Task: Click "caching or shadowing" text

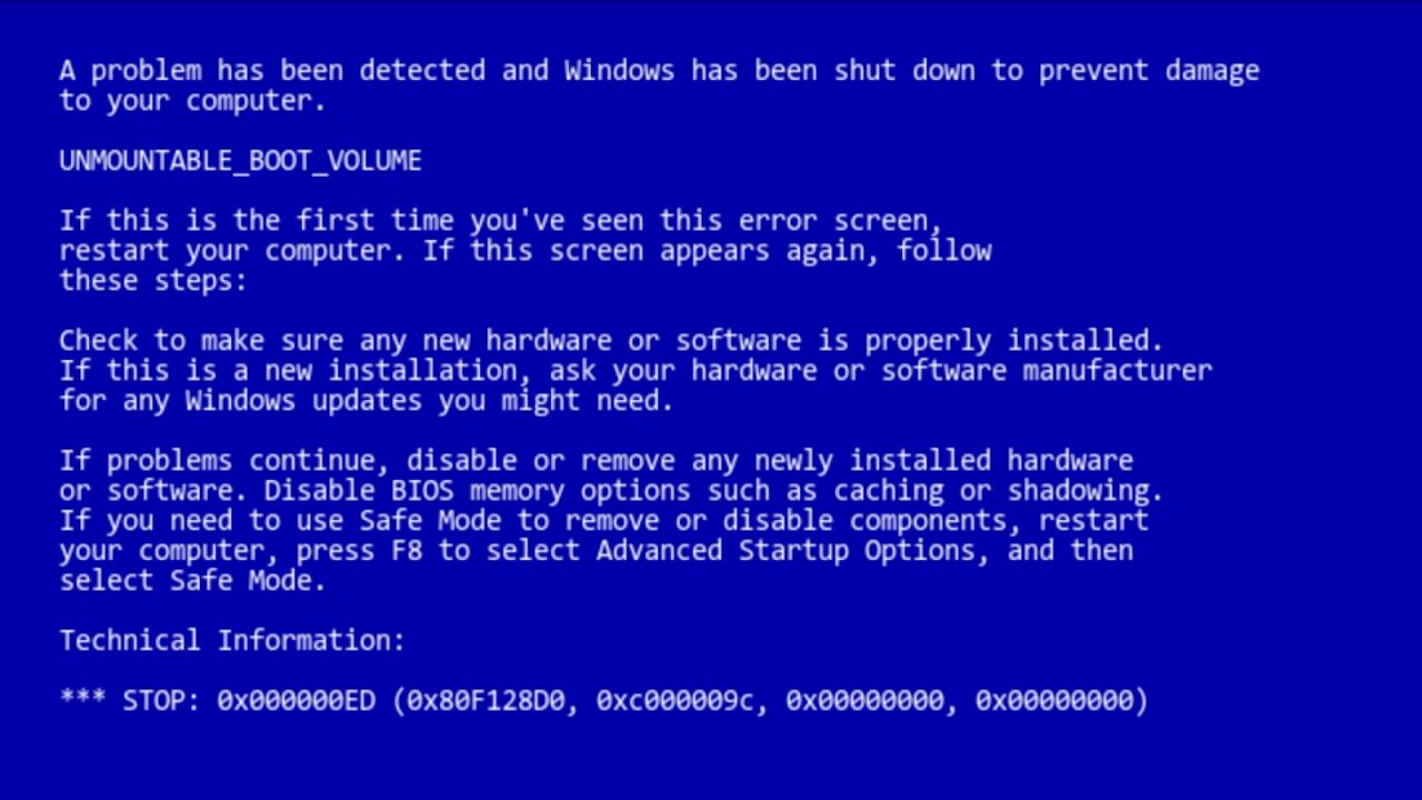Action: [x=991, y=491]
